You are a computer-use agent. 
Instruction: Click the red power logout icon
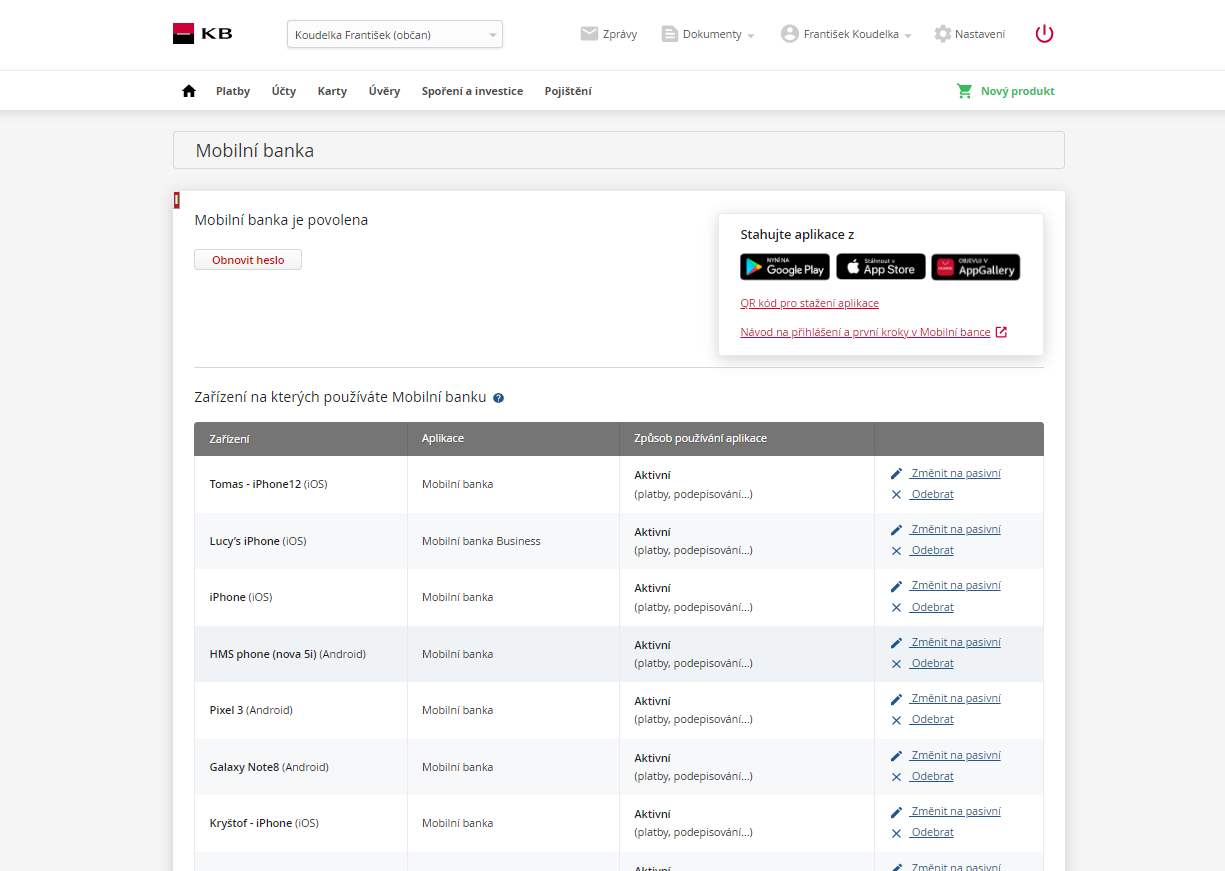[1044, 34]
